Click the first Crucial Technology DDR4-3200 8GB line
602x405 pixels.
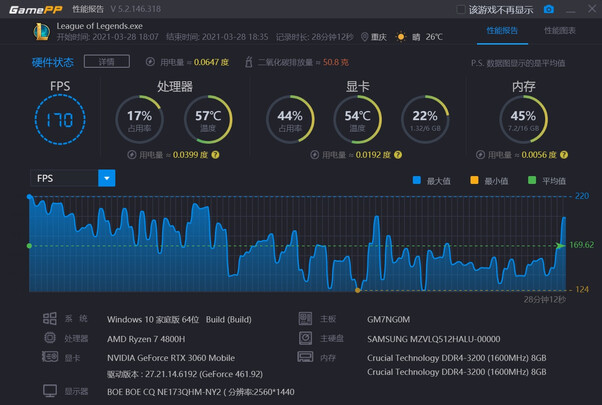click(456, 358)
